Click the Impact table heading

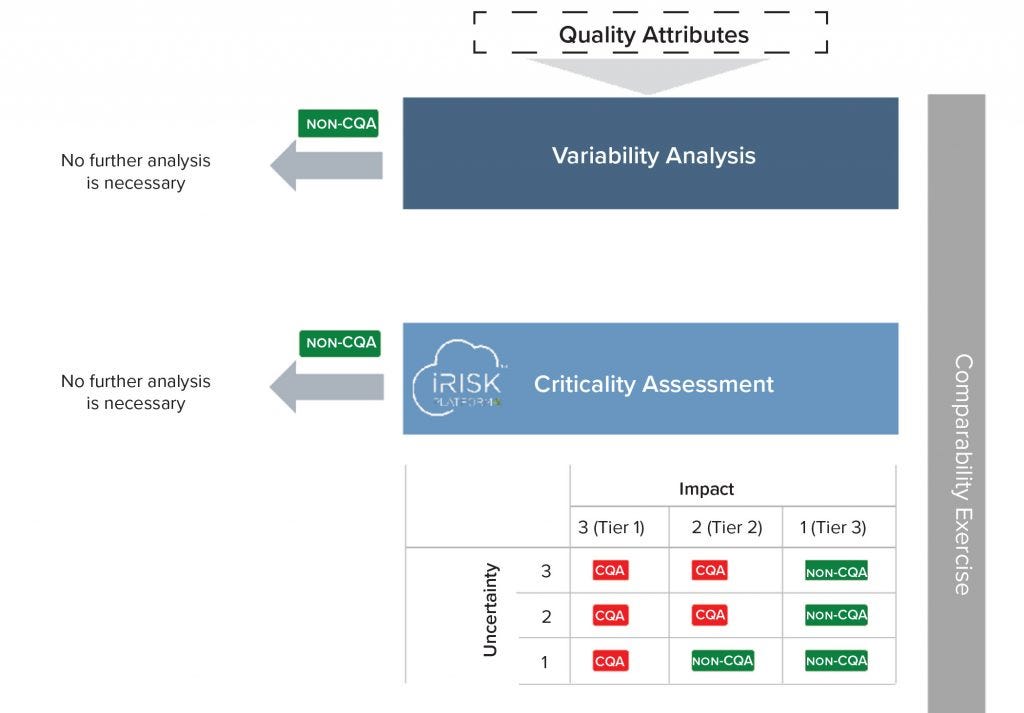[706, 489]
